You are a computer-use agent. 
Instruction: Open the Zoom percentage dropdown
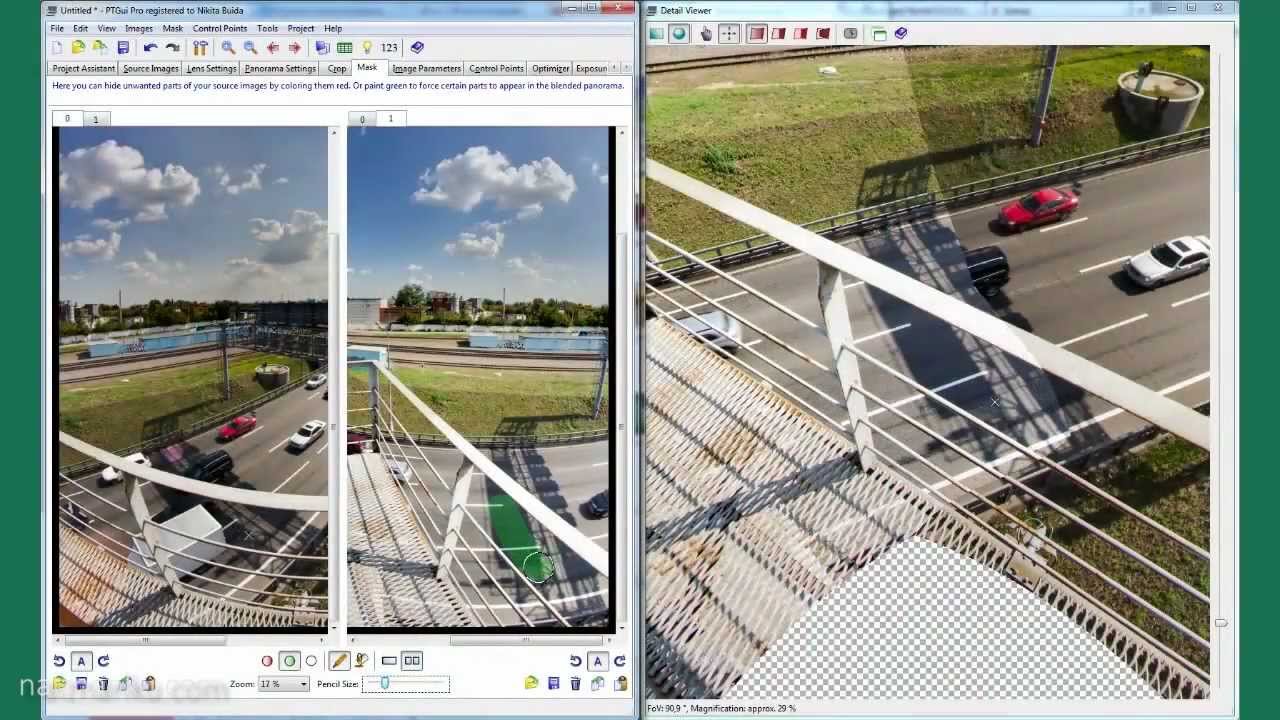pyautogui.click(x=284, y=684)
